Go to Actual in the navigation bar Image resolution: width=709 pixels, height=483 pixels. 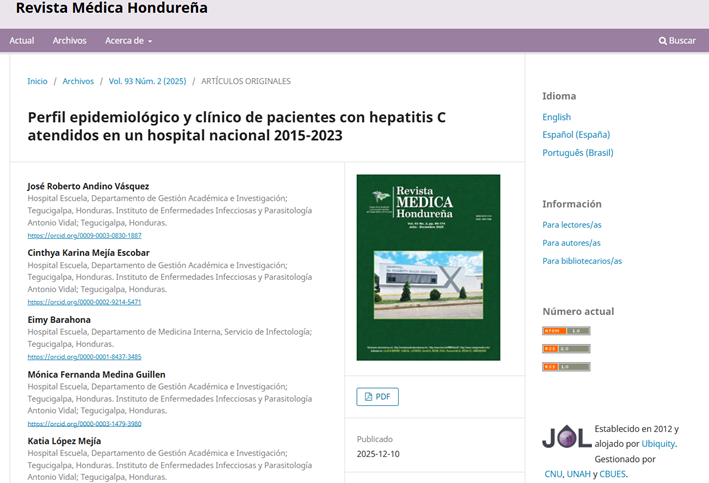[22, 41]
